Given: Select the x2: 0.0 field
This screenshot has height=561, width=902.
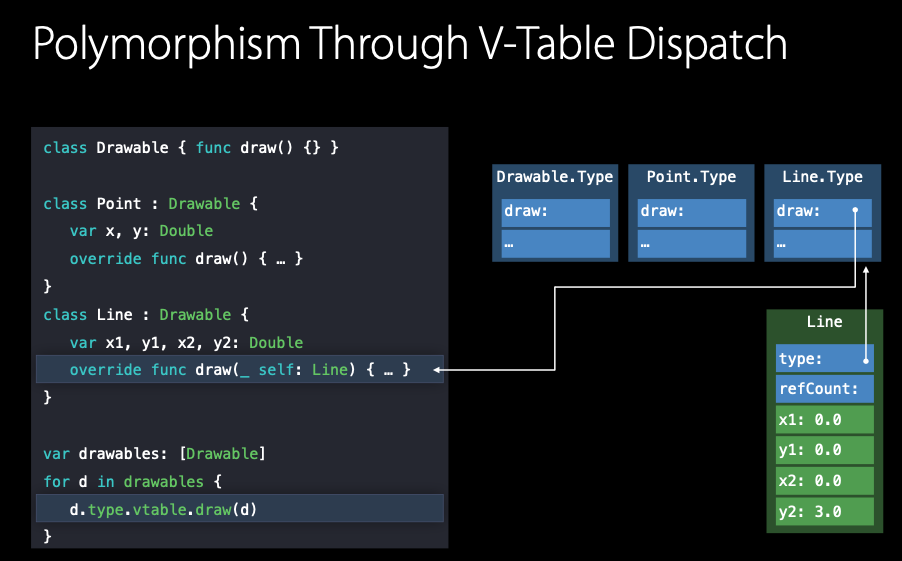Looking at the screenshot, I should 824,481.
